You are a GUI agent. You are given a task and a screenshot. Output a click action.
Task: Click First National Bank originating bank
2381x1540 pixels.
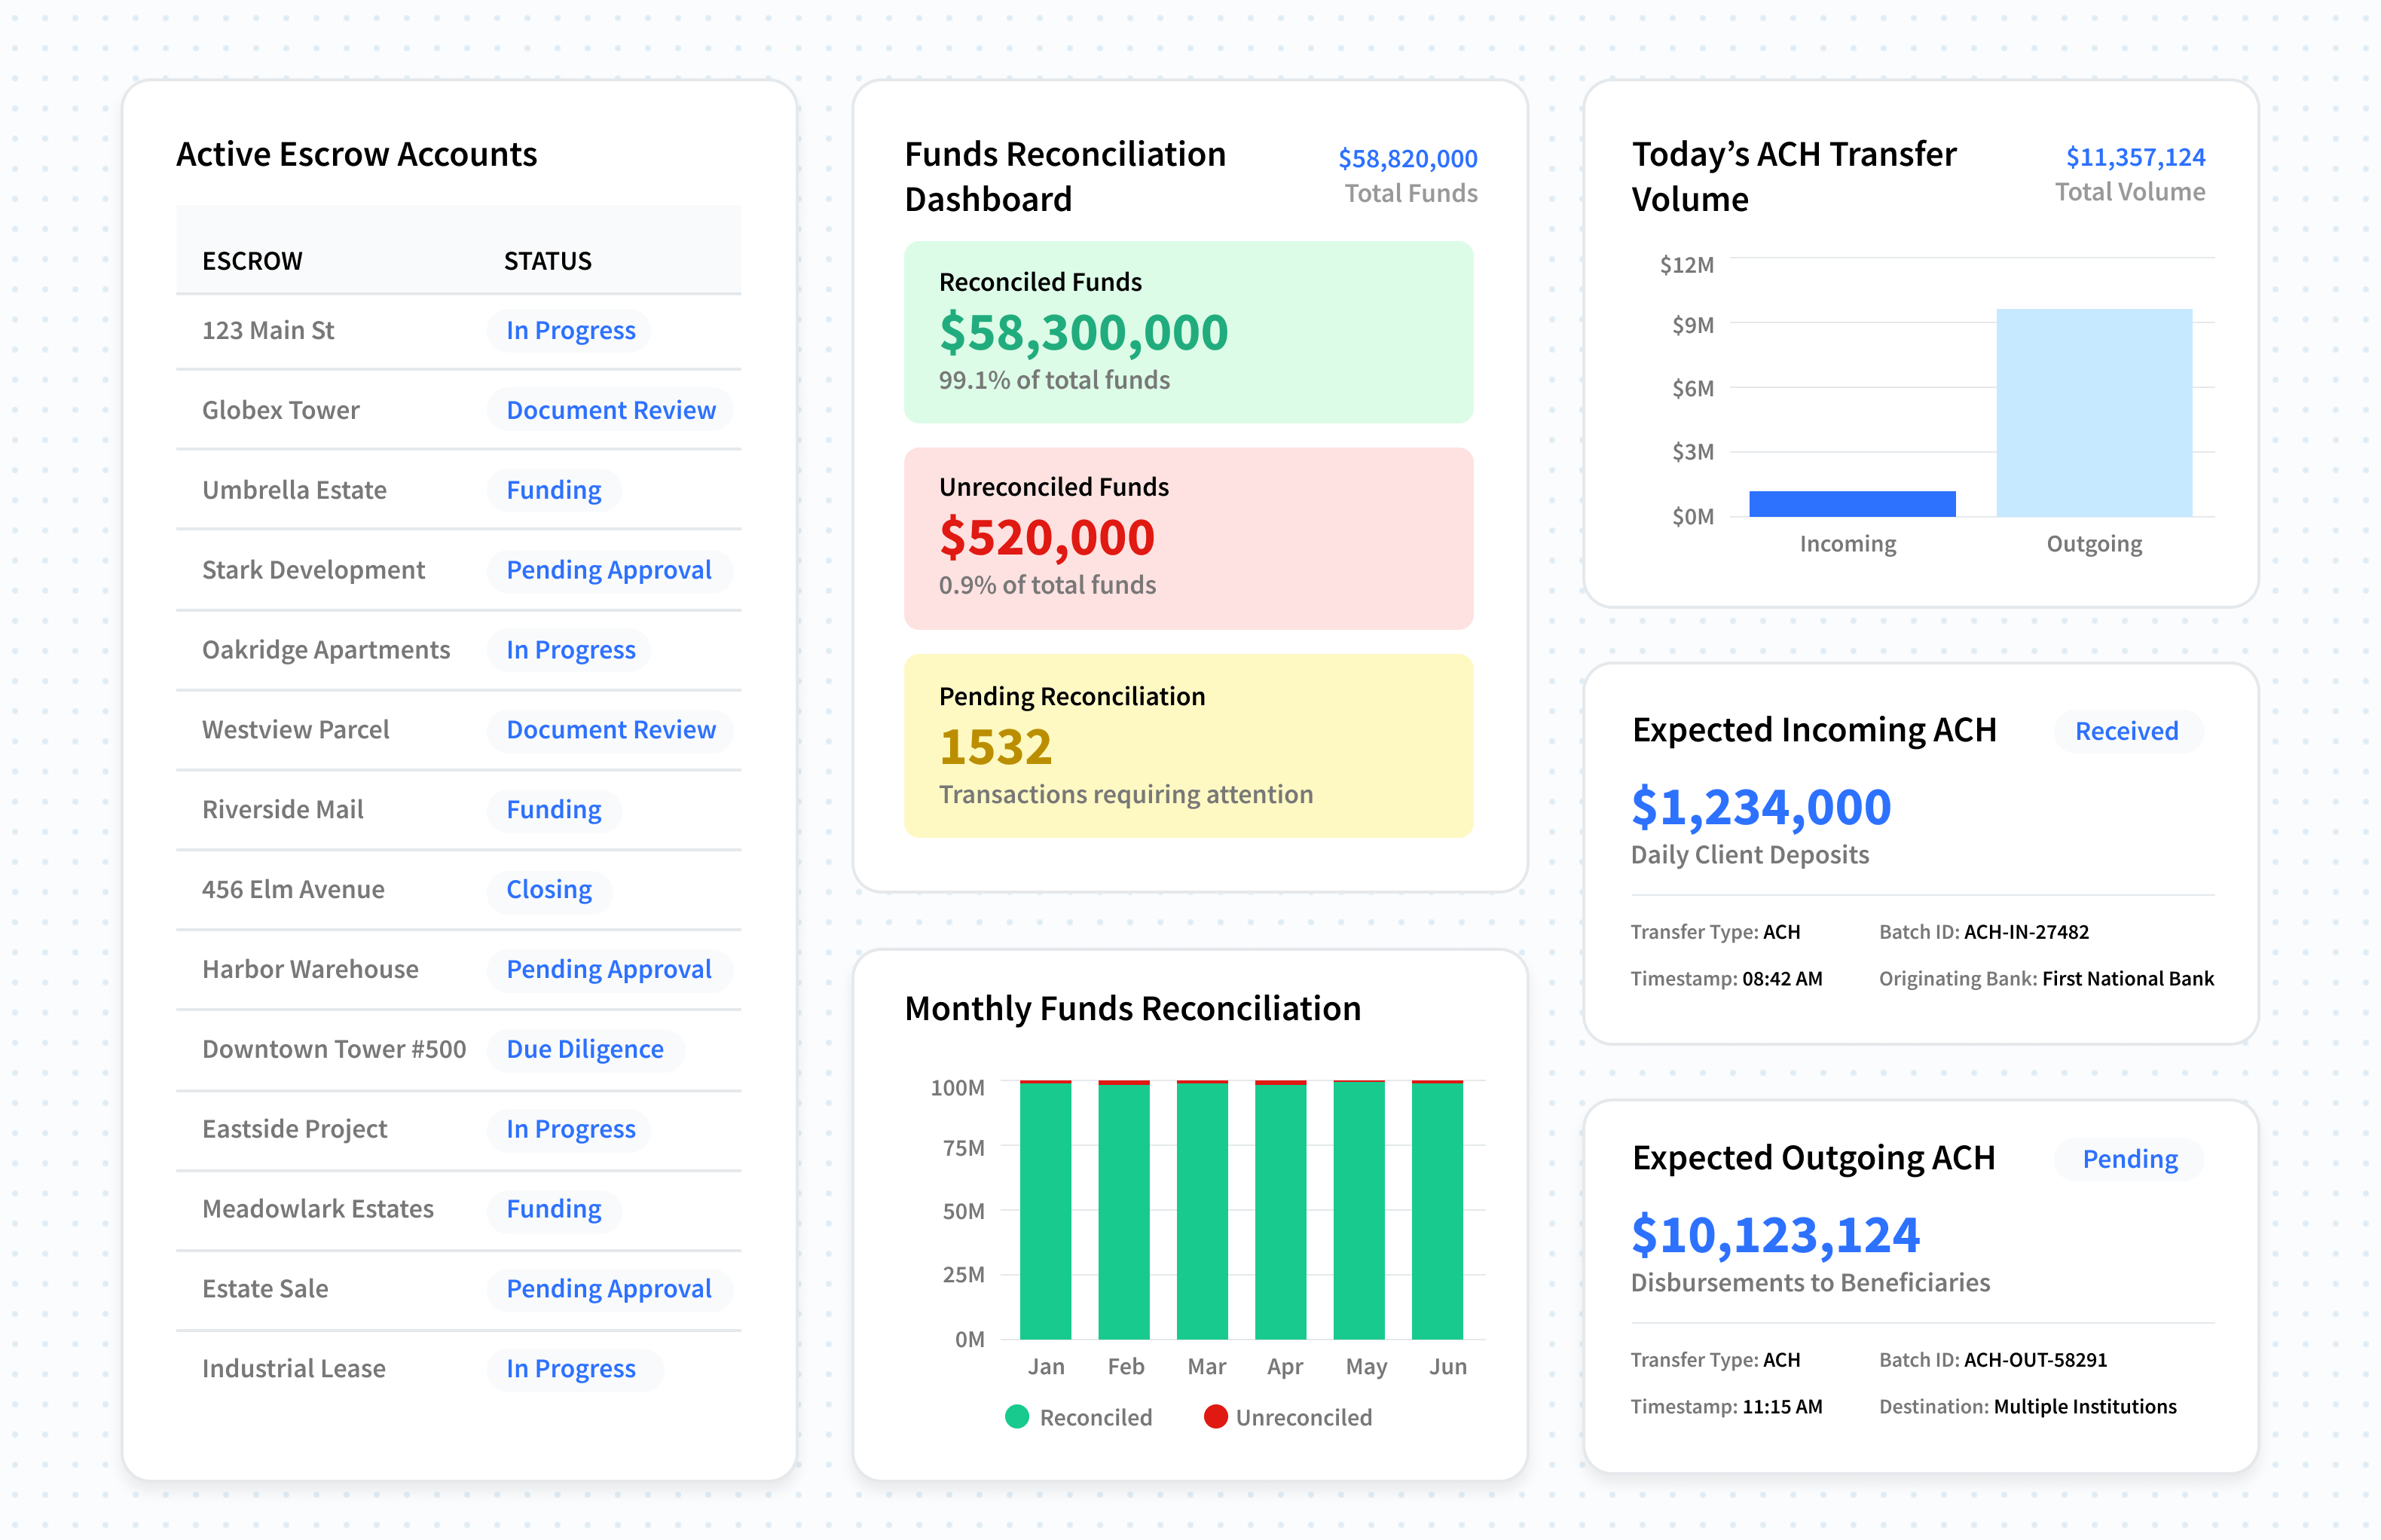[2128, 979]
